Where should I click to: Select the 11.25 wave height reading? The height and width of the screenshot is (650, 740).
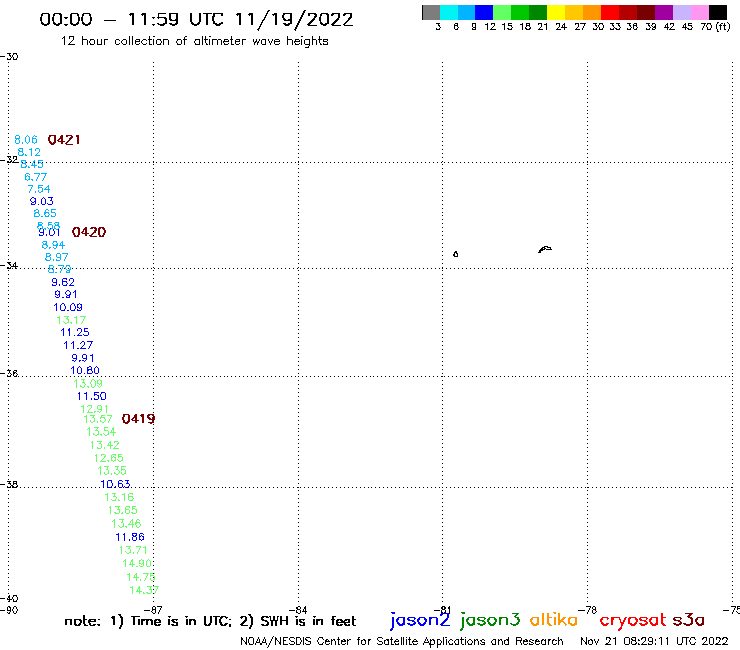tap(75, 332)
